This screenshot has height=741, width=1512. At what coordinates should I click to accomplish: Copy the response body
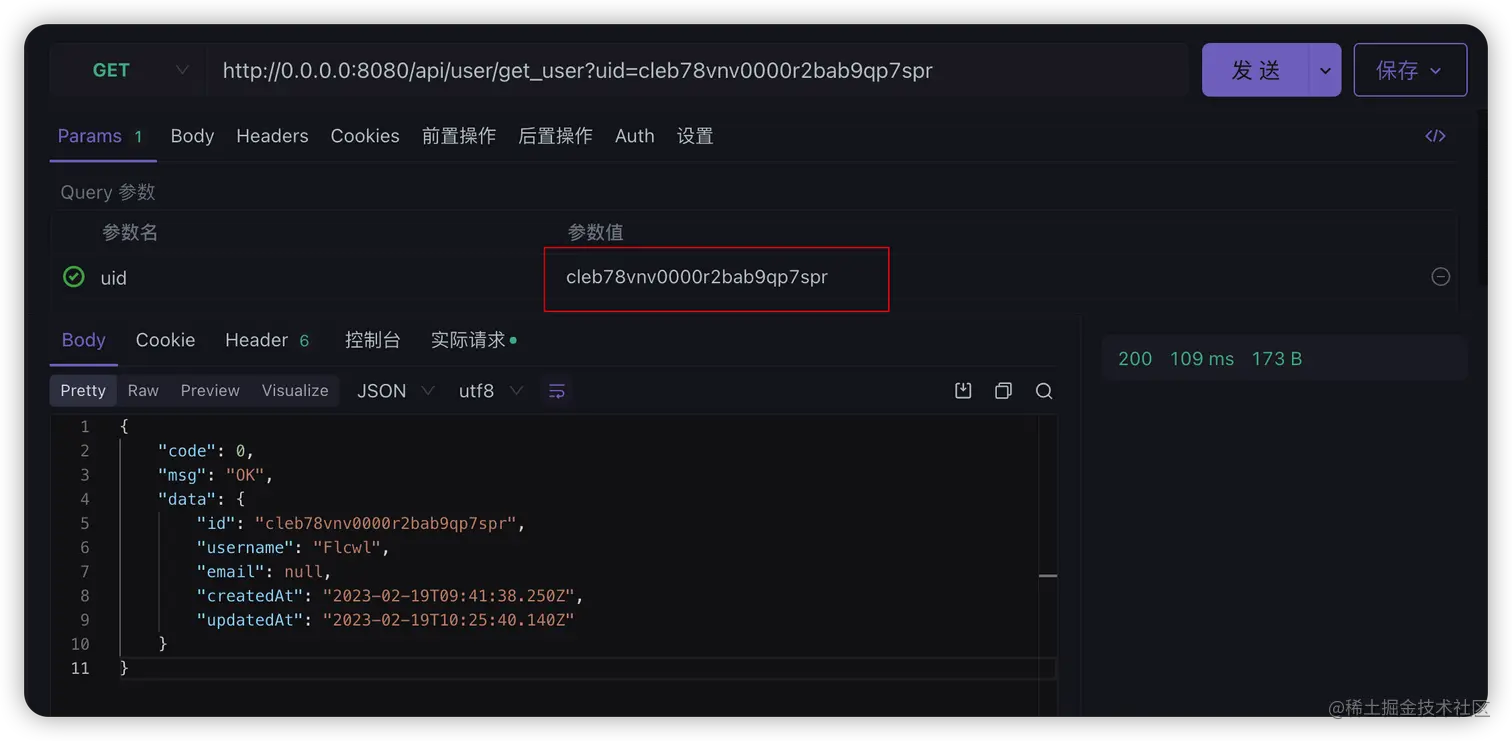click(x=1003, y=391)
